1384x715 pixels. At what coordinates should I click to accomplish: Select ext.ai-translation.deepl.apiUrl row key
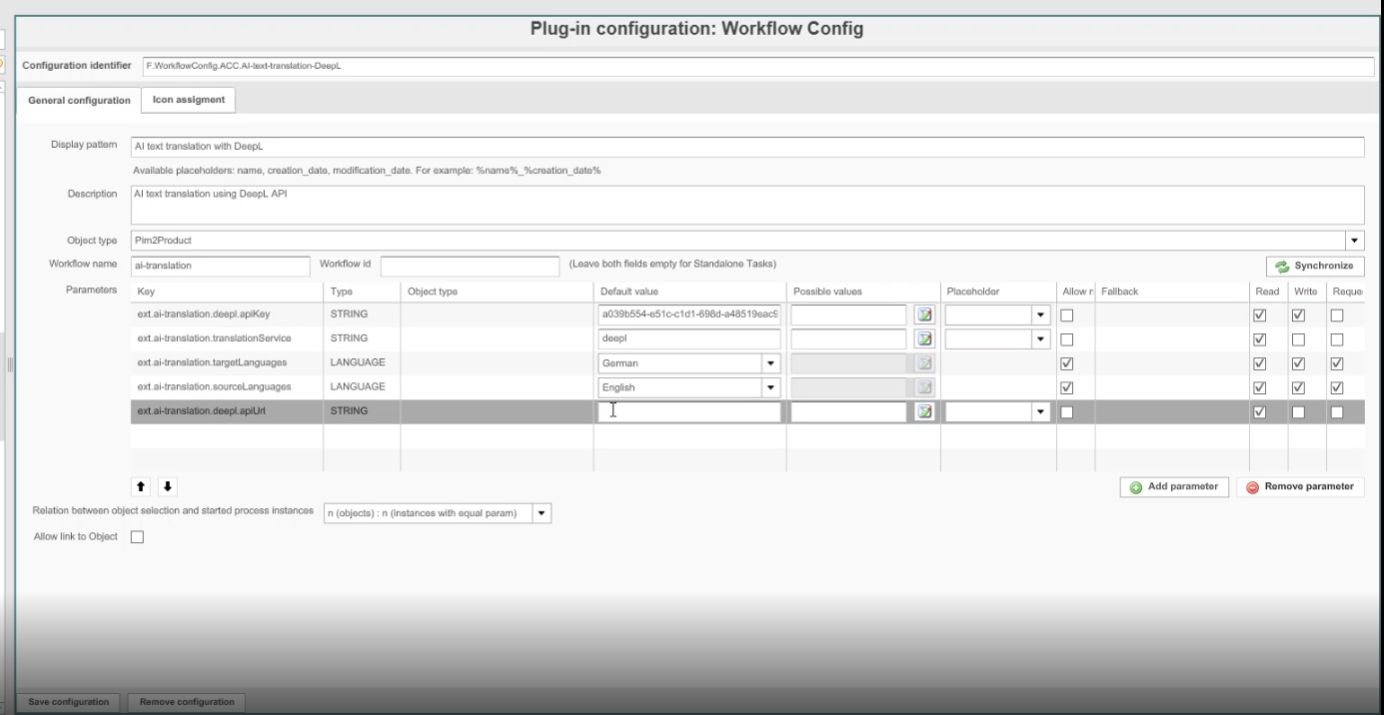click(202, 411)
